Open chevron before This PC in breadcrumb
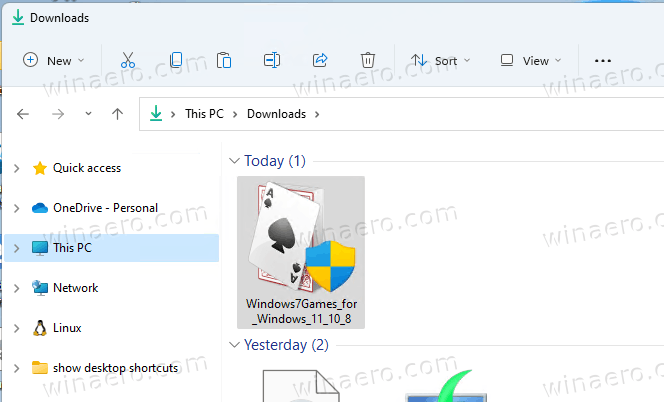This screenshot has width=664, height=402. [173, 114]
